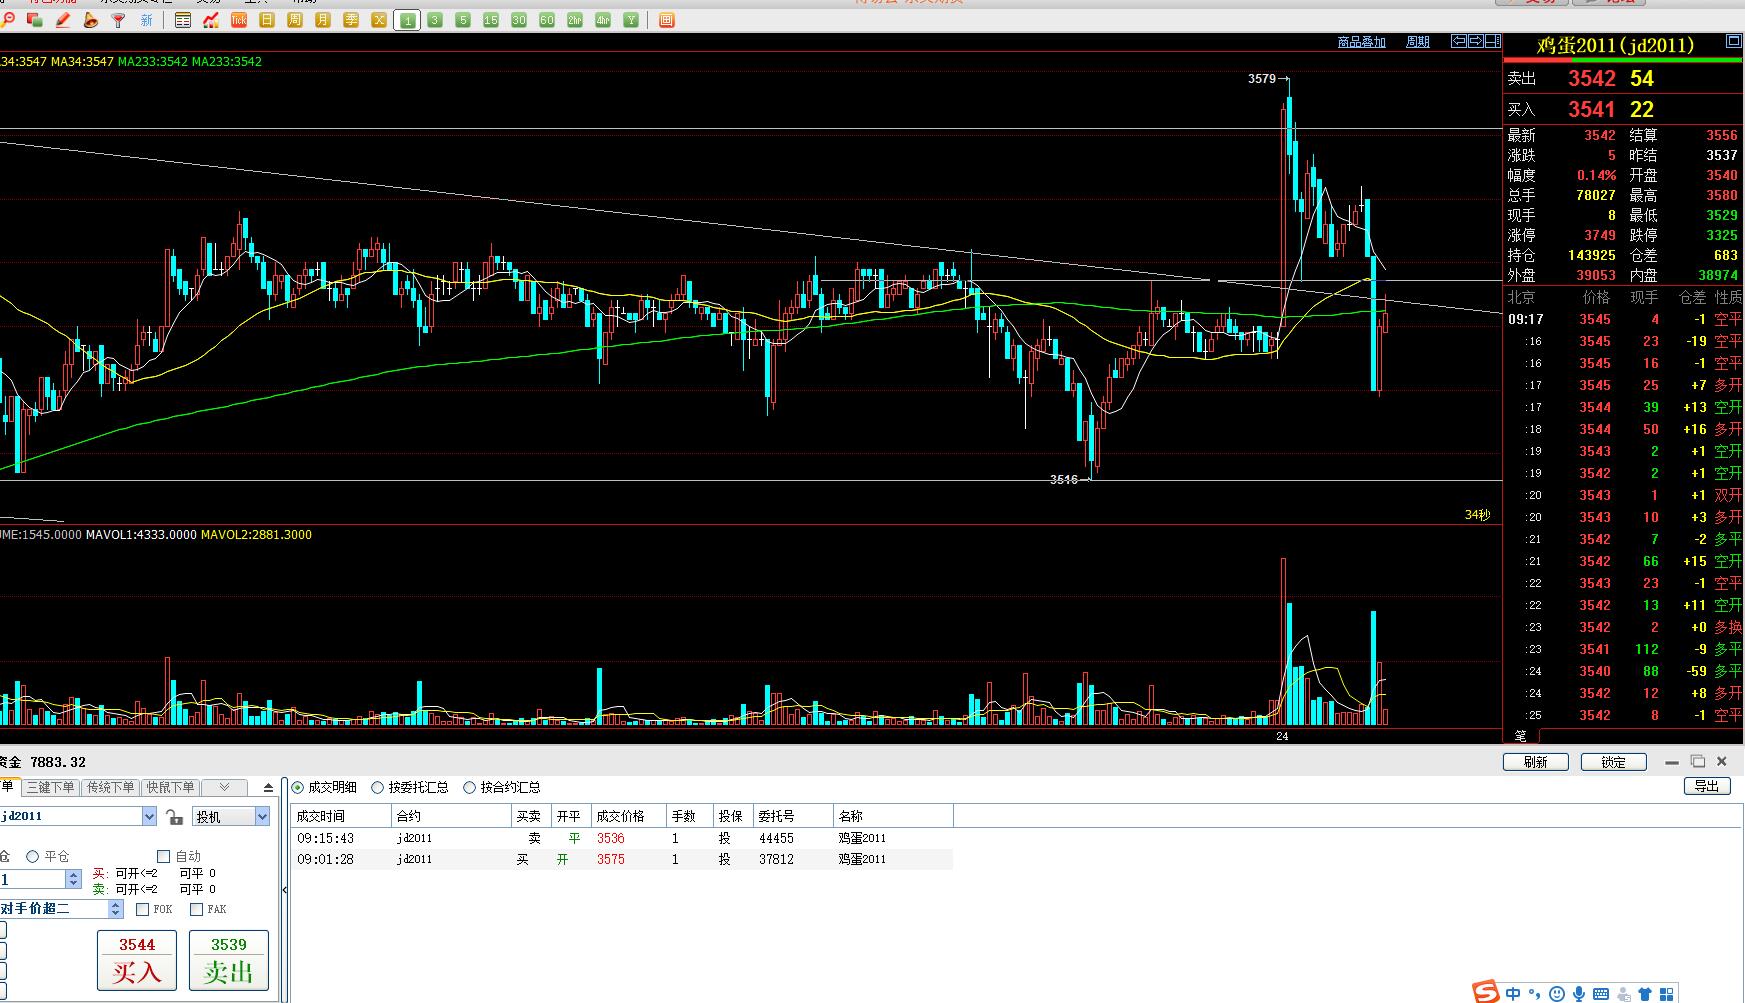
Task: Click the 中 language indicator in IME bar
Action: [1513, 993]
